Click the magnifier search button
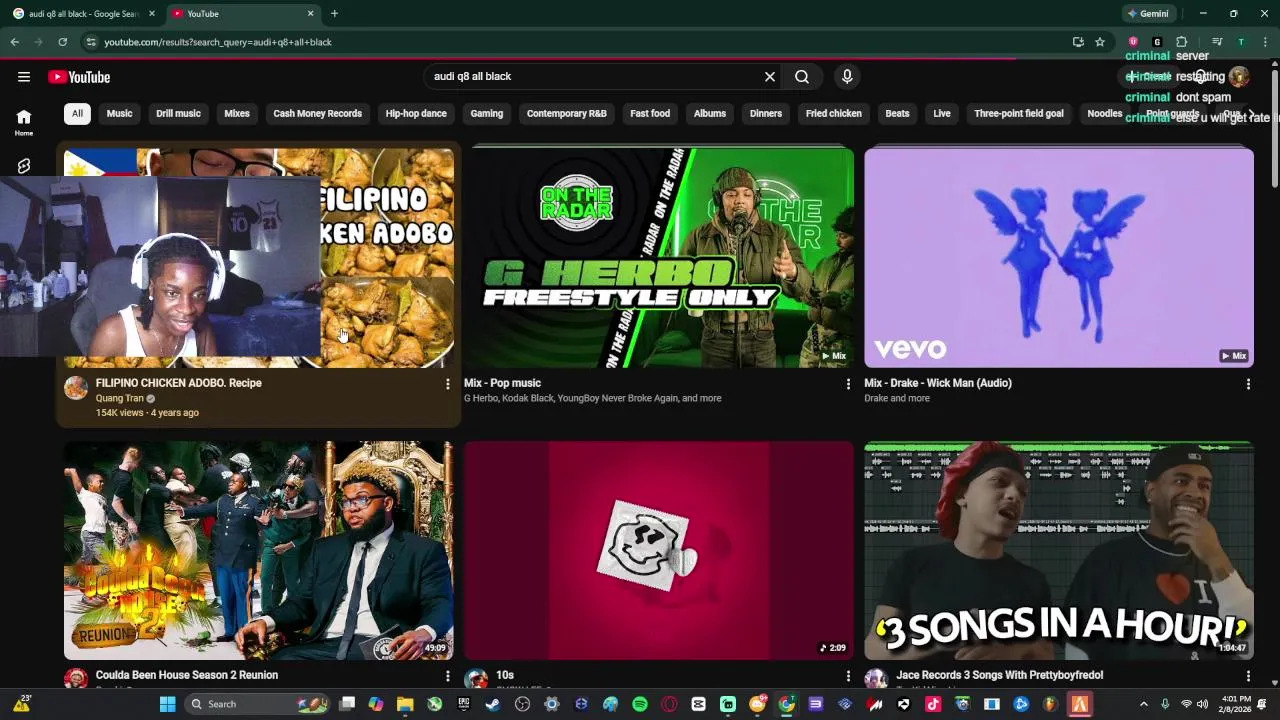This screenshot has width=1280, height=720. pos(802,77)
